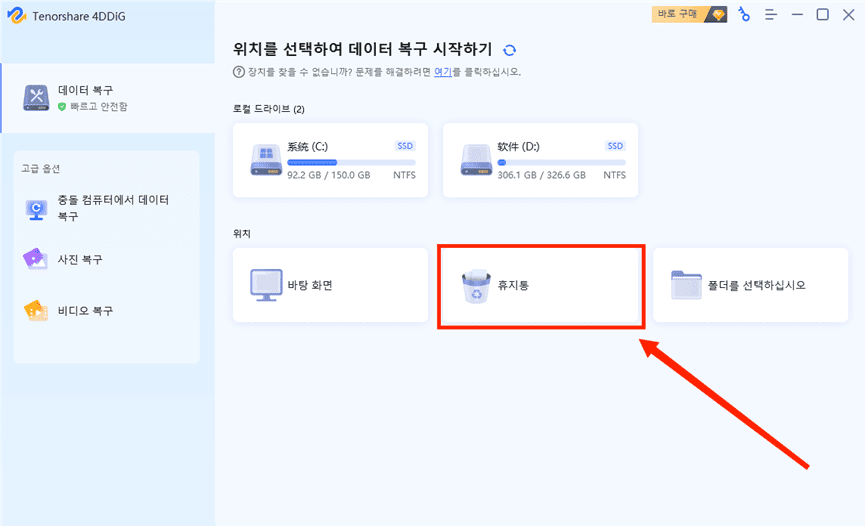The width and height of the screenshot is (865, 526).
Task: Click 306.1 GB / 326.6 GB text
Action: [x=542, y=175]
